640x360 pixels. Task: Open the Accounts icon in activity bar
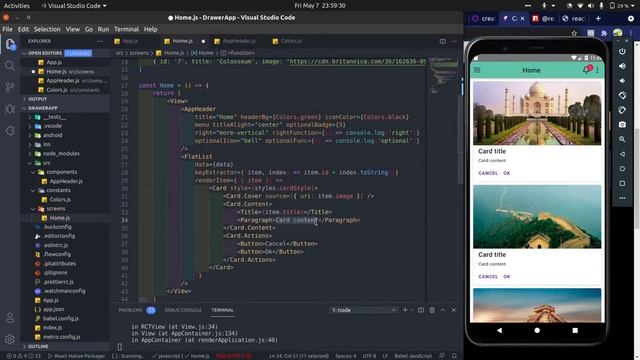[10, 318]
